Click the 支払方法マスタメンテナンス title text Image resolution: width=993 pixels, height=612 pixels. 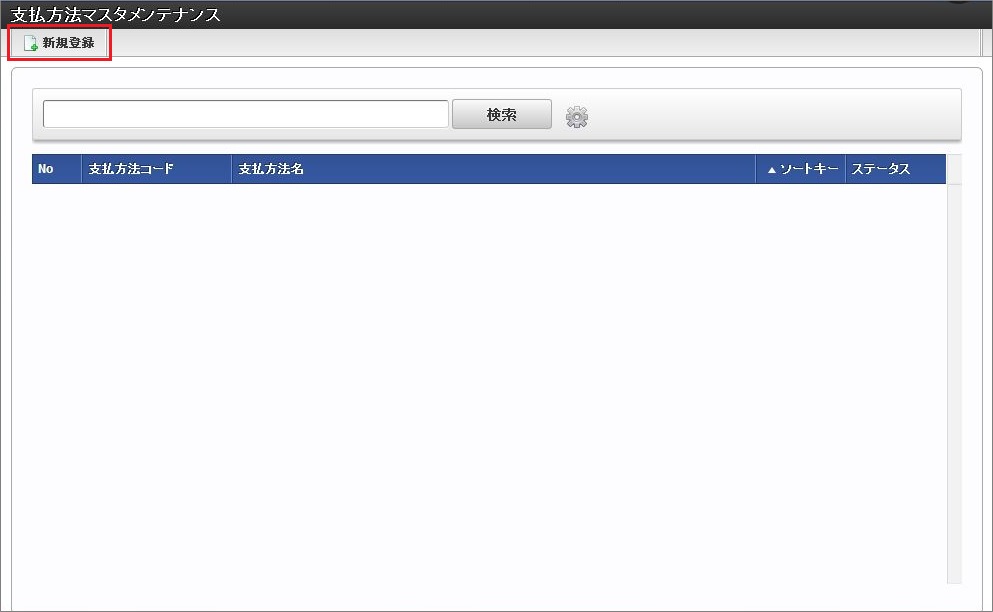point(116,15)
